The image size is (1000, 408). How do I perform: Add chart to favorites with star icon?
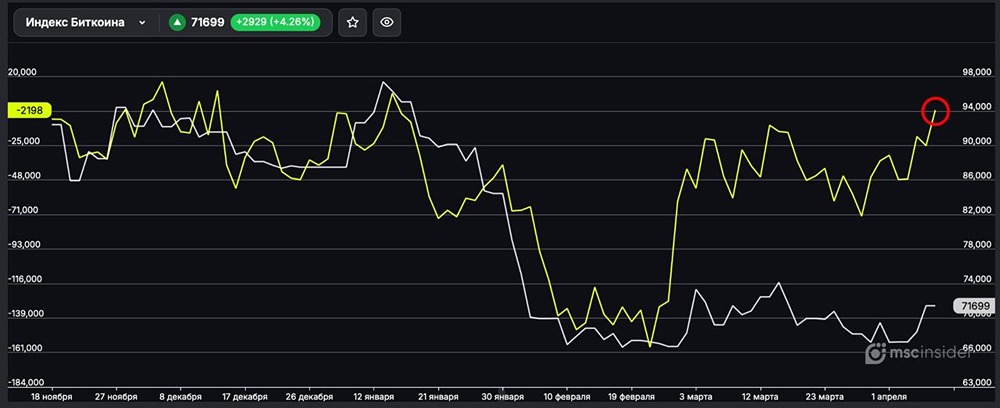click(352, 22)
